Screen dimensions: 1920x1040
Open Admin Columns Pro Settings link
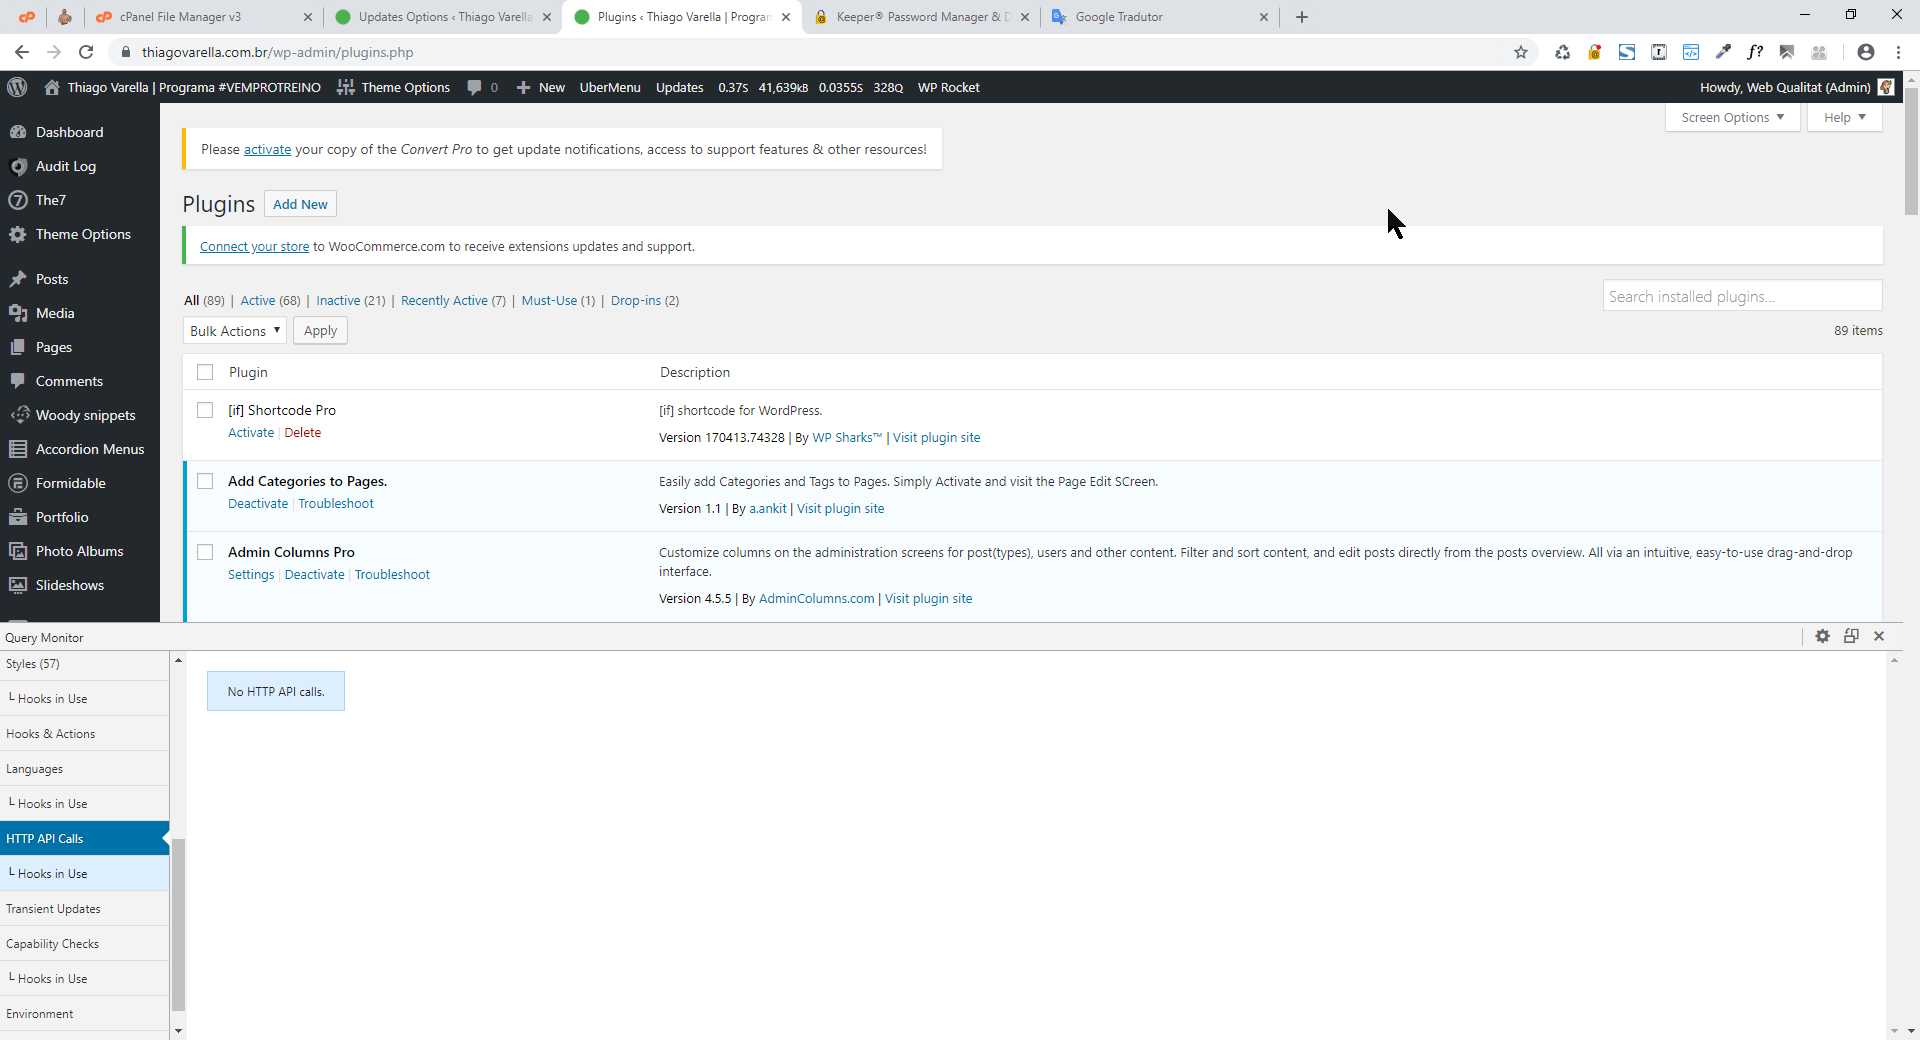(x=251, y=575)
